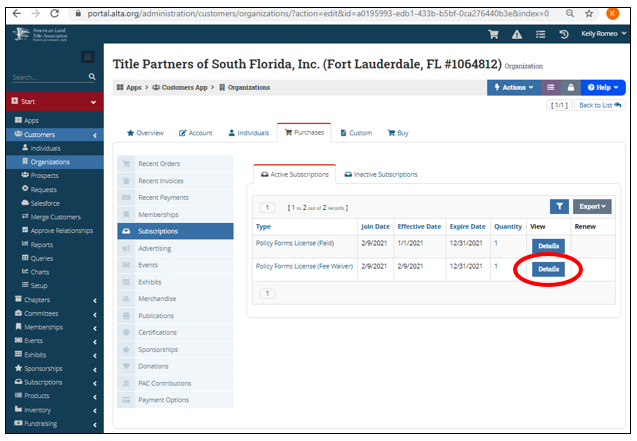Click the Customers App breadcrumb
Screen dimensions: 637x441
180,87
